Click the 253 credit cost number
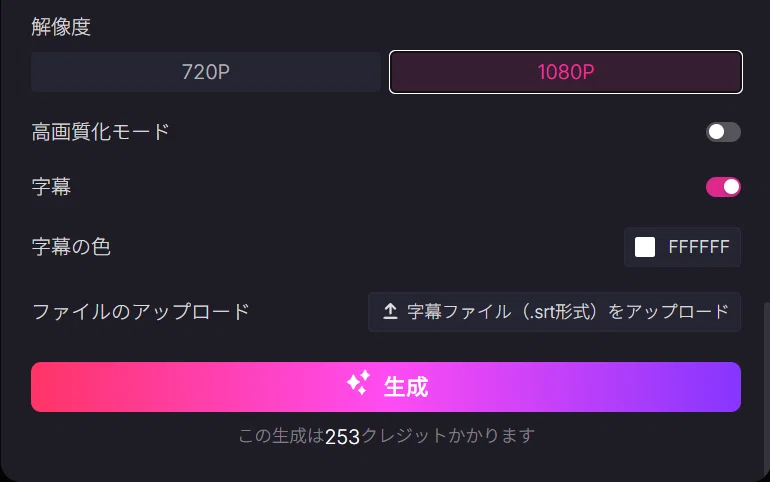The height and width of the screenshot is (482, 770). pyautogui.click(x=342, y=437)
